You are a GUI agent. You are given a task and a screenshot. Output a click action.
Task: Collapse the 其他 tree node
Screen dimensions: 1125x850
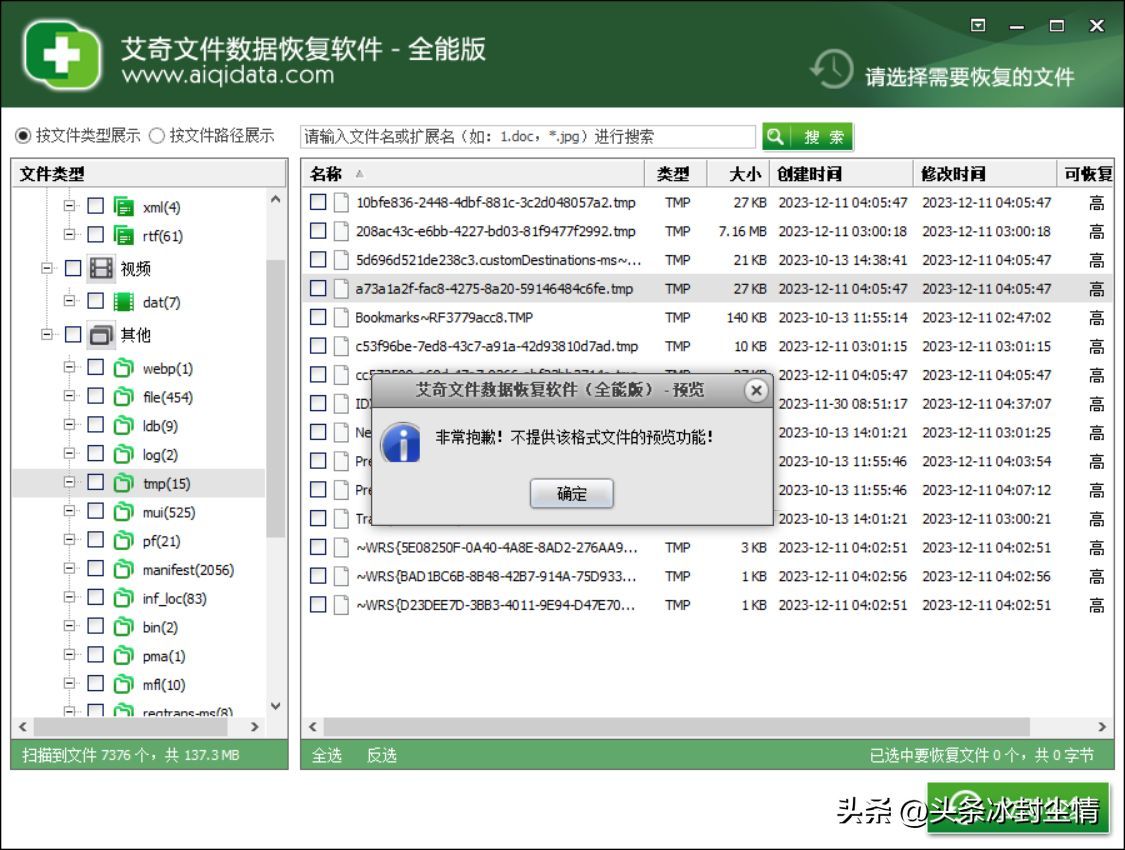47,334
